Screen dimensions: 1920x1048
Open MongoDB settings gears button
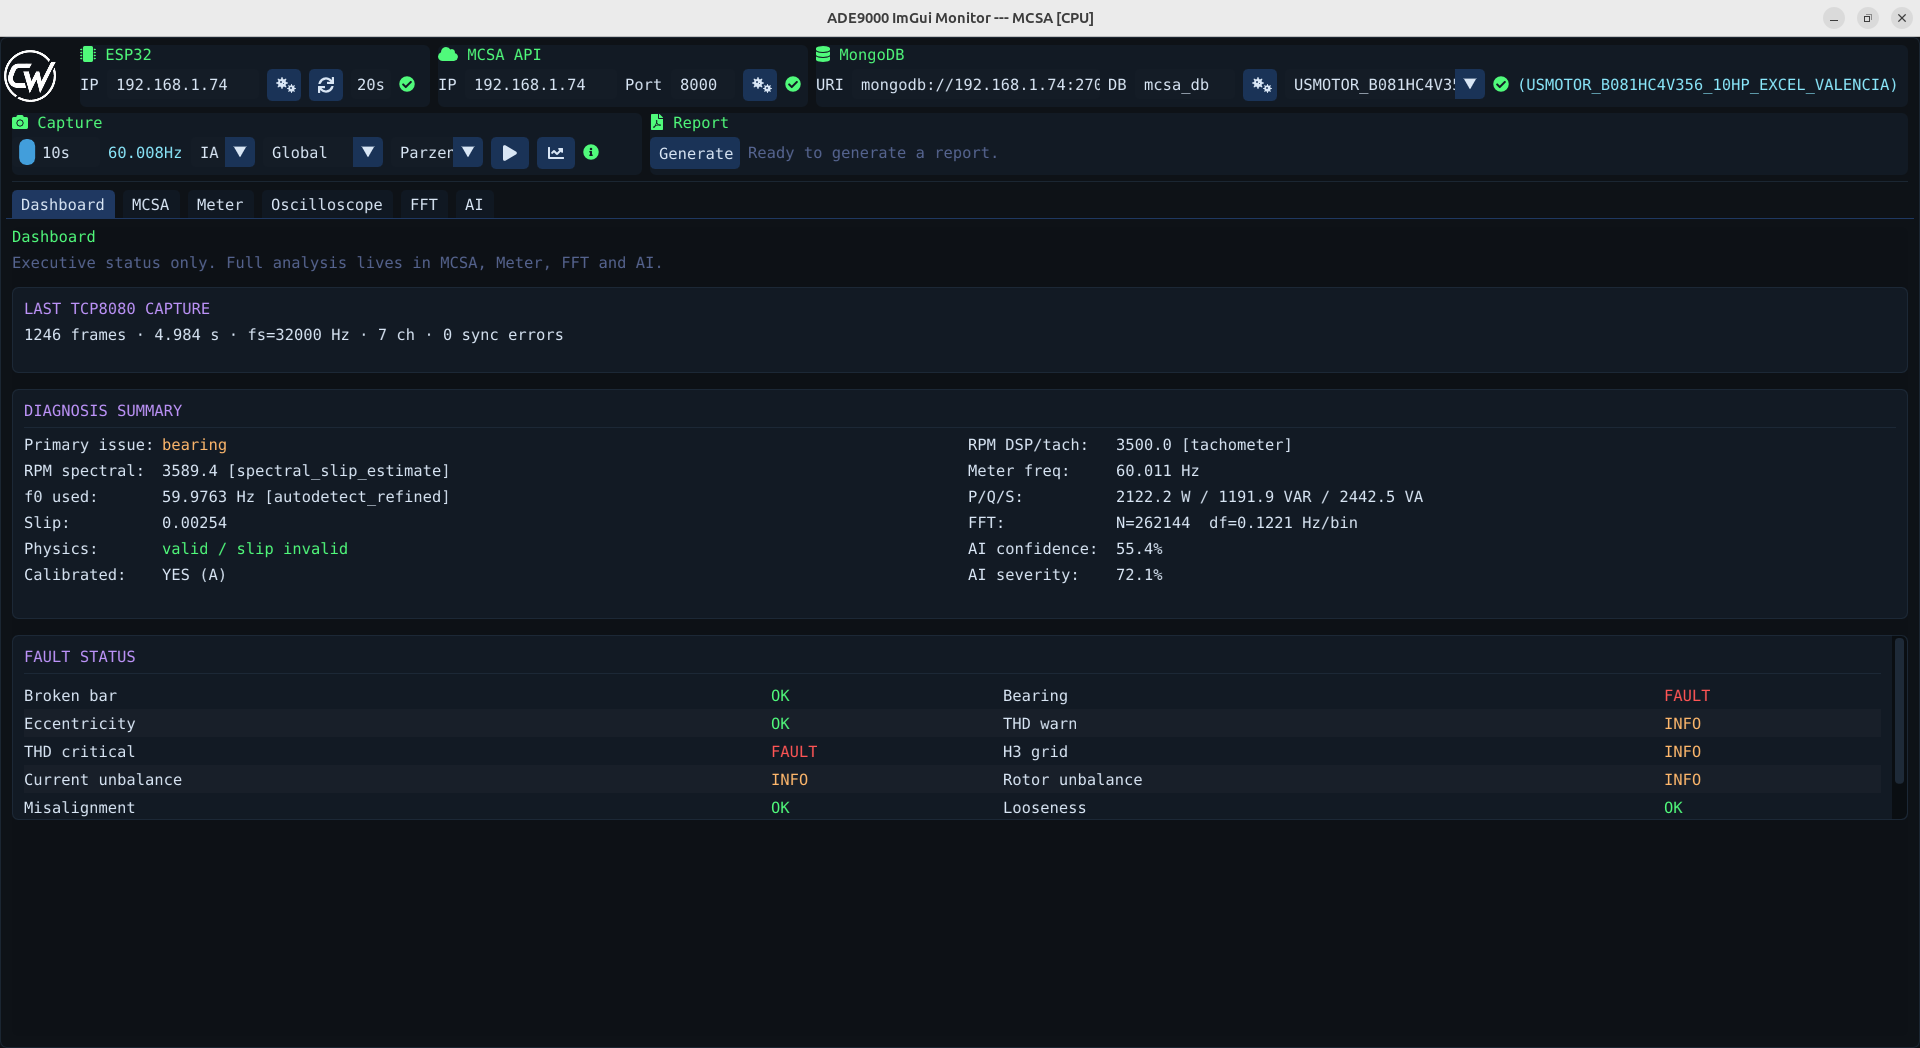[1261, 85]
